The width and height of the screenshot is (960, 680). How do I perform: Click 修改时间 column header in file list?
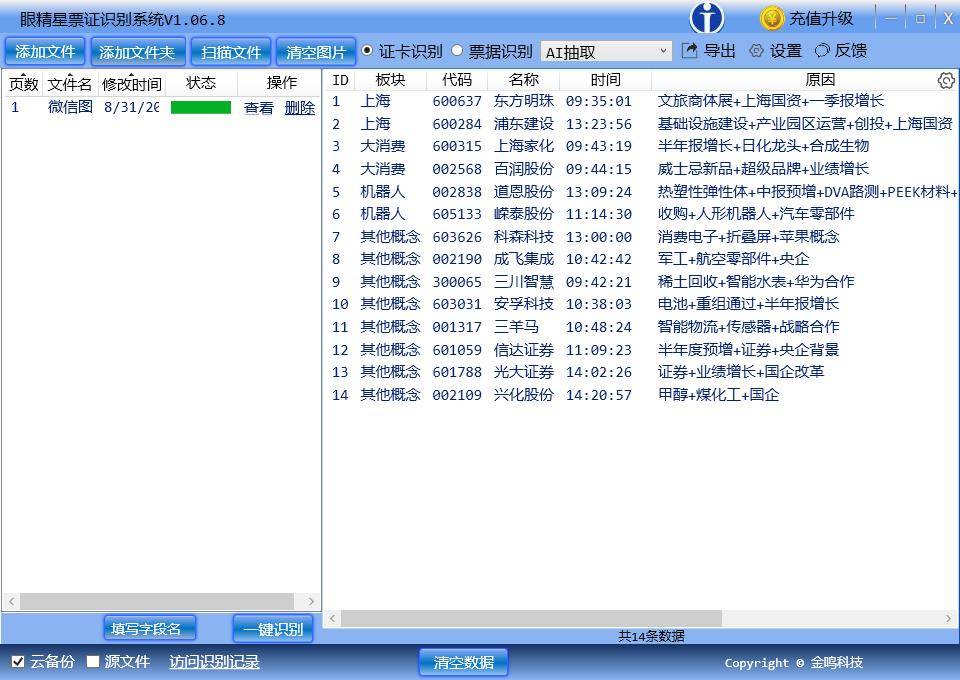click(x=132, y=83)
